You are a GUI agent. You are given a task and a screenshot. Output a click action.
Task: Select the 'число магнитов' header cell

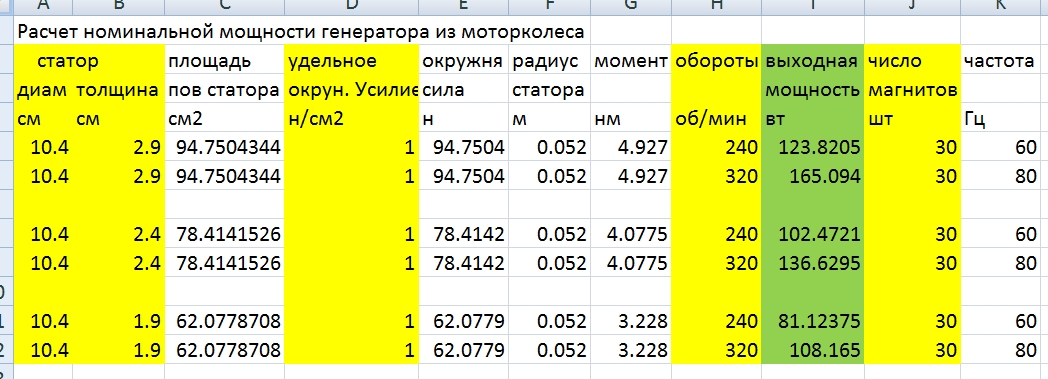pyautogui.click(x=912, y=61)
